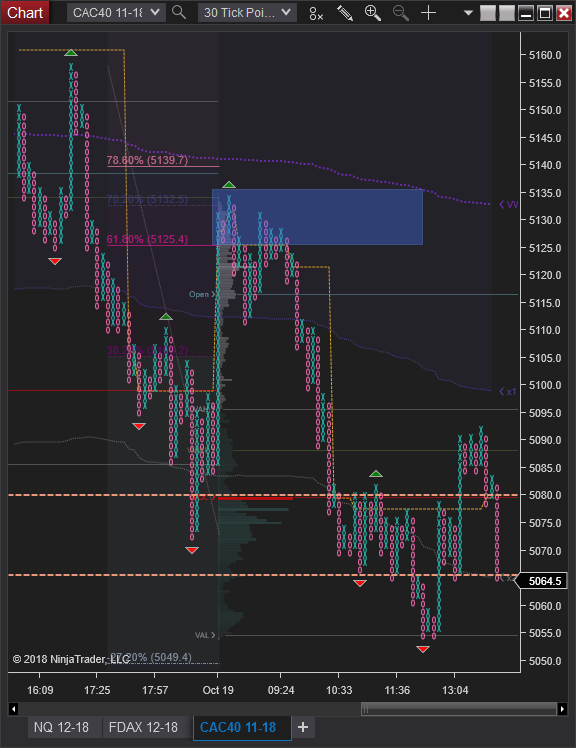The image size is (576, 748).
Task: Open the 30 Tick Point bar-type dropdown
Action: pos(247,13)
